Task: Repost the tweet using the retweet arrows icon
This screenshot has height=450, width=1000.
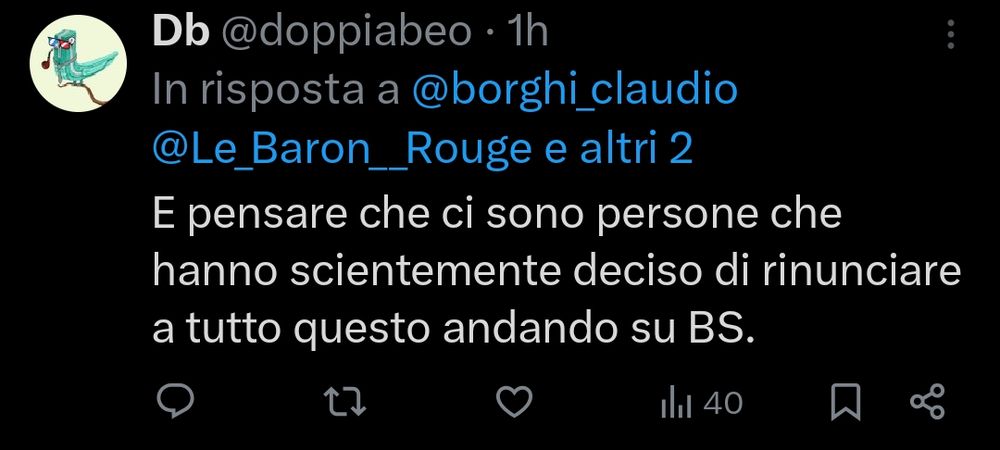Action: 344,403
